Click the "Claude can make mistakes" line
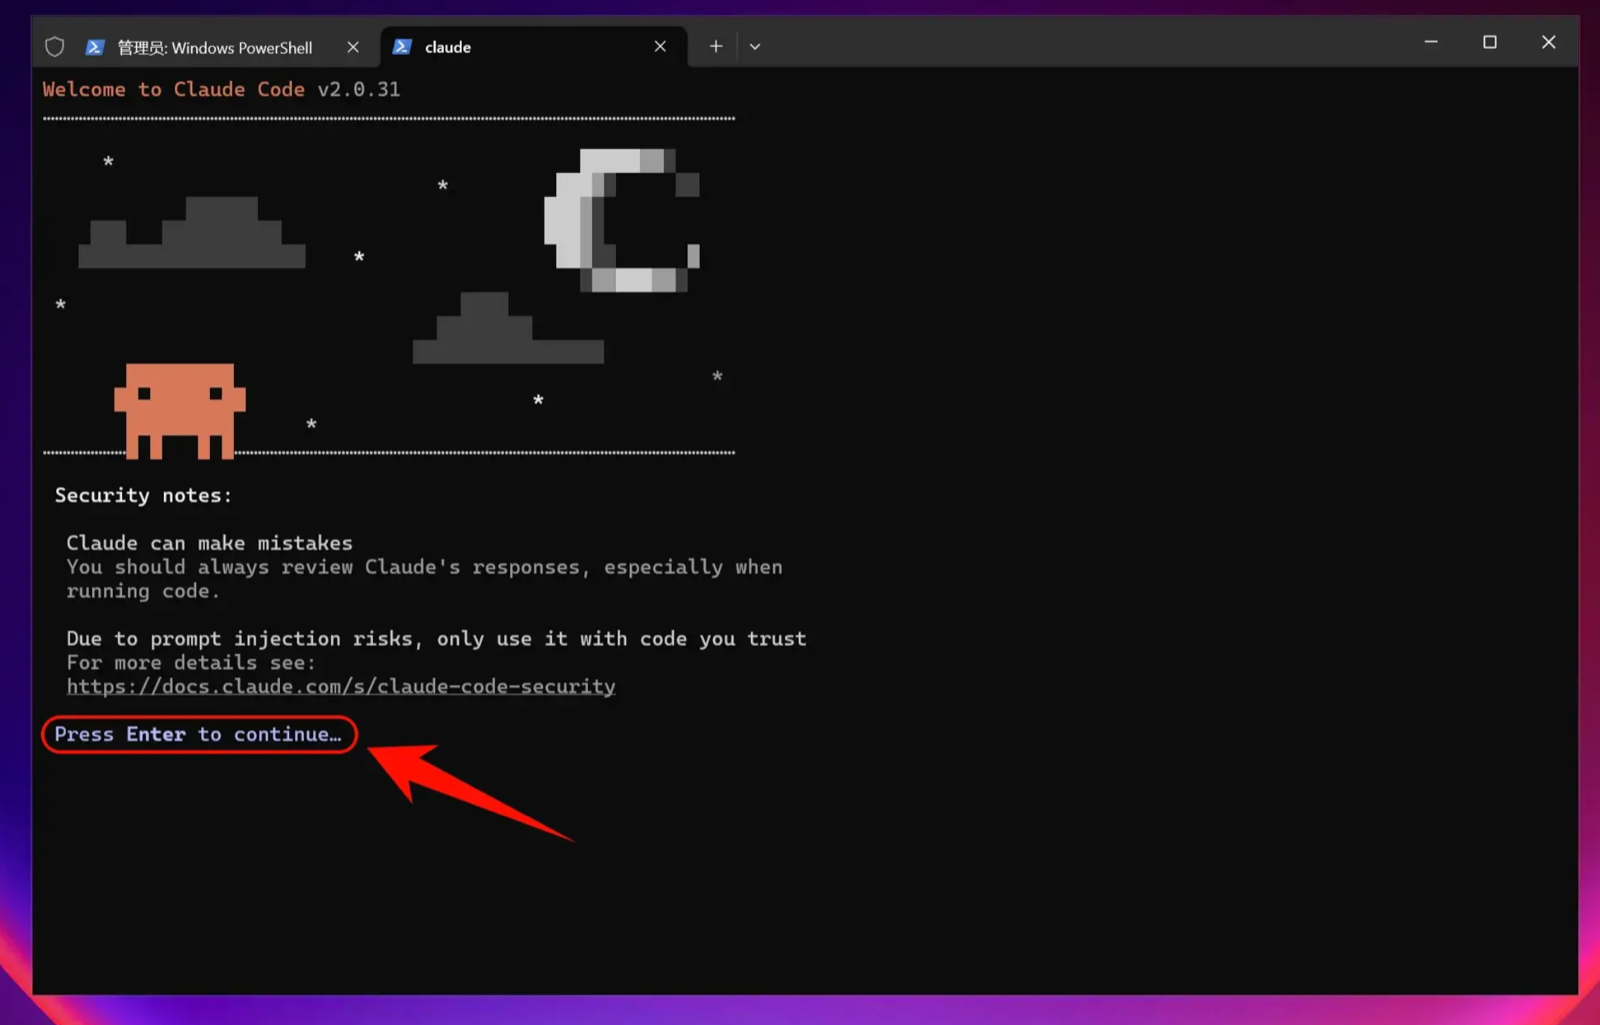This screenshot has width=1600, height=1025. 209,543
